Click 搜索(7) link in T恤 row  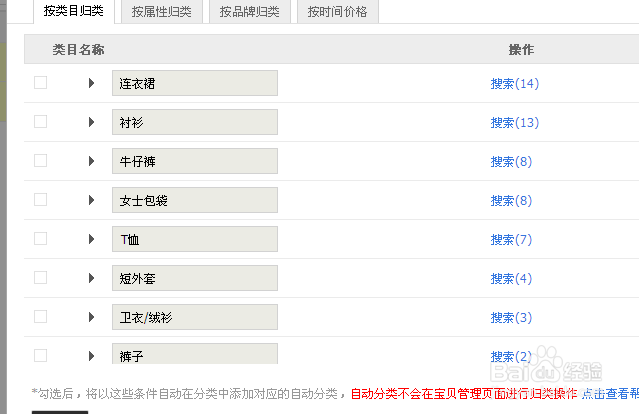point(511,240)
